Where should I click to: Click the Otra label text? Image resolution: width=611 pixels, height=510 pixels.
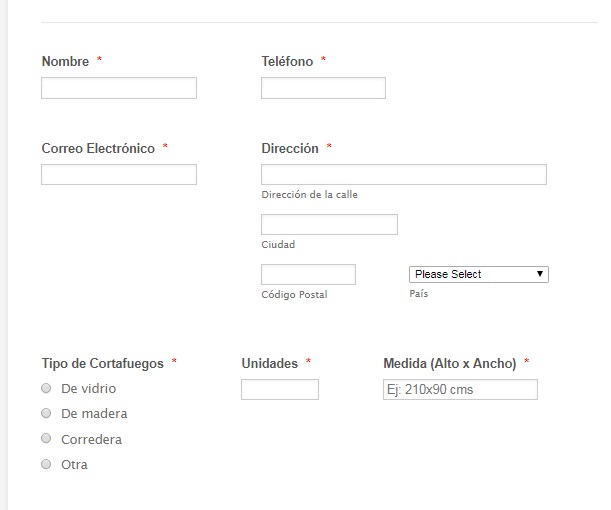pyautogui.click(x=74, y=464)
